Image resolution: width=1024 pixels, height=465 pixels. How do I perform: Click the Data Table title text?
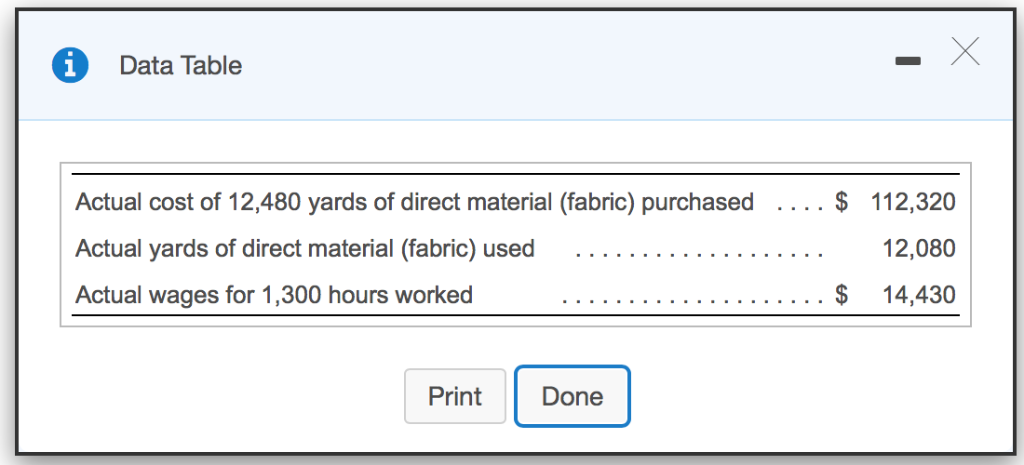click(180, 65)
